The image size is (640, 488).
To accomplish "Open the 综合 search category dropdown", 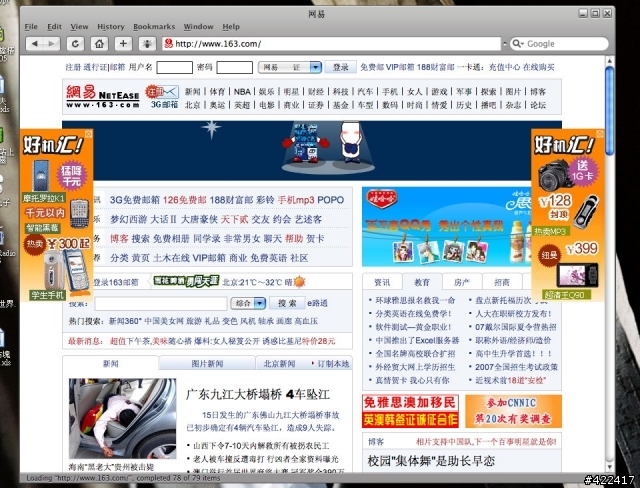I will click(x=248, y=303).
